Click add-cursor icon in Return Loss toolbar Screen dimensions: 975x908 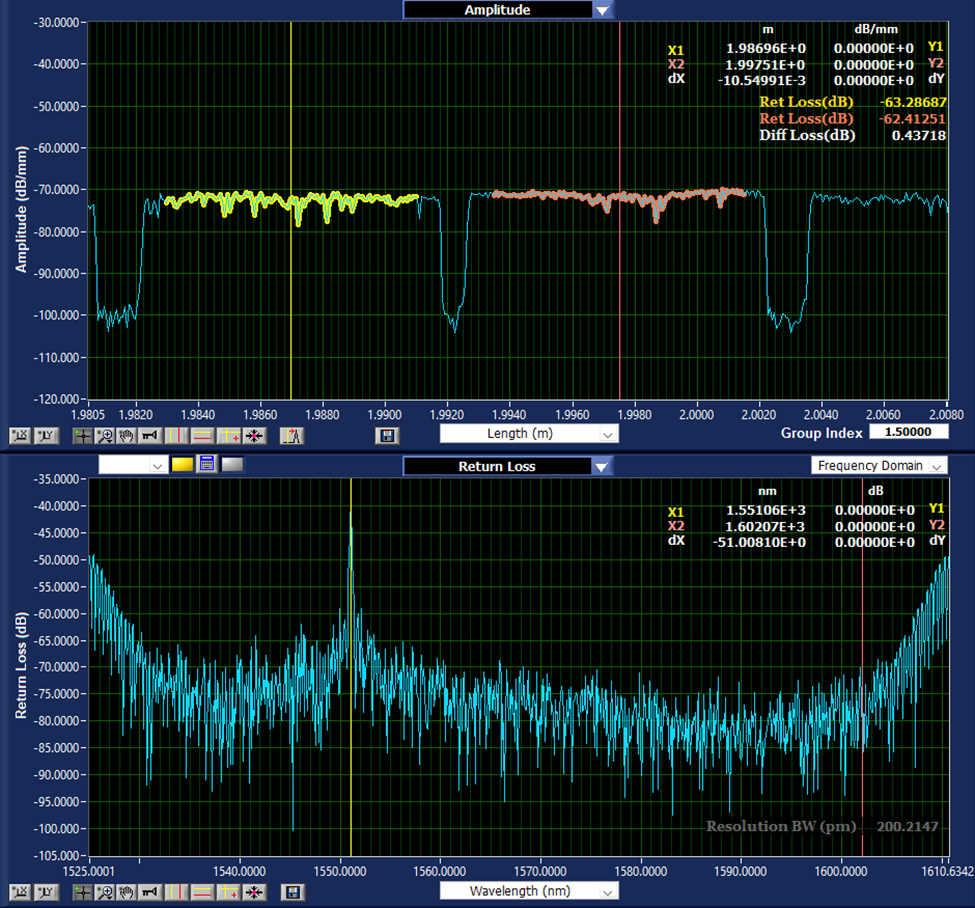click(229, 892)
